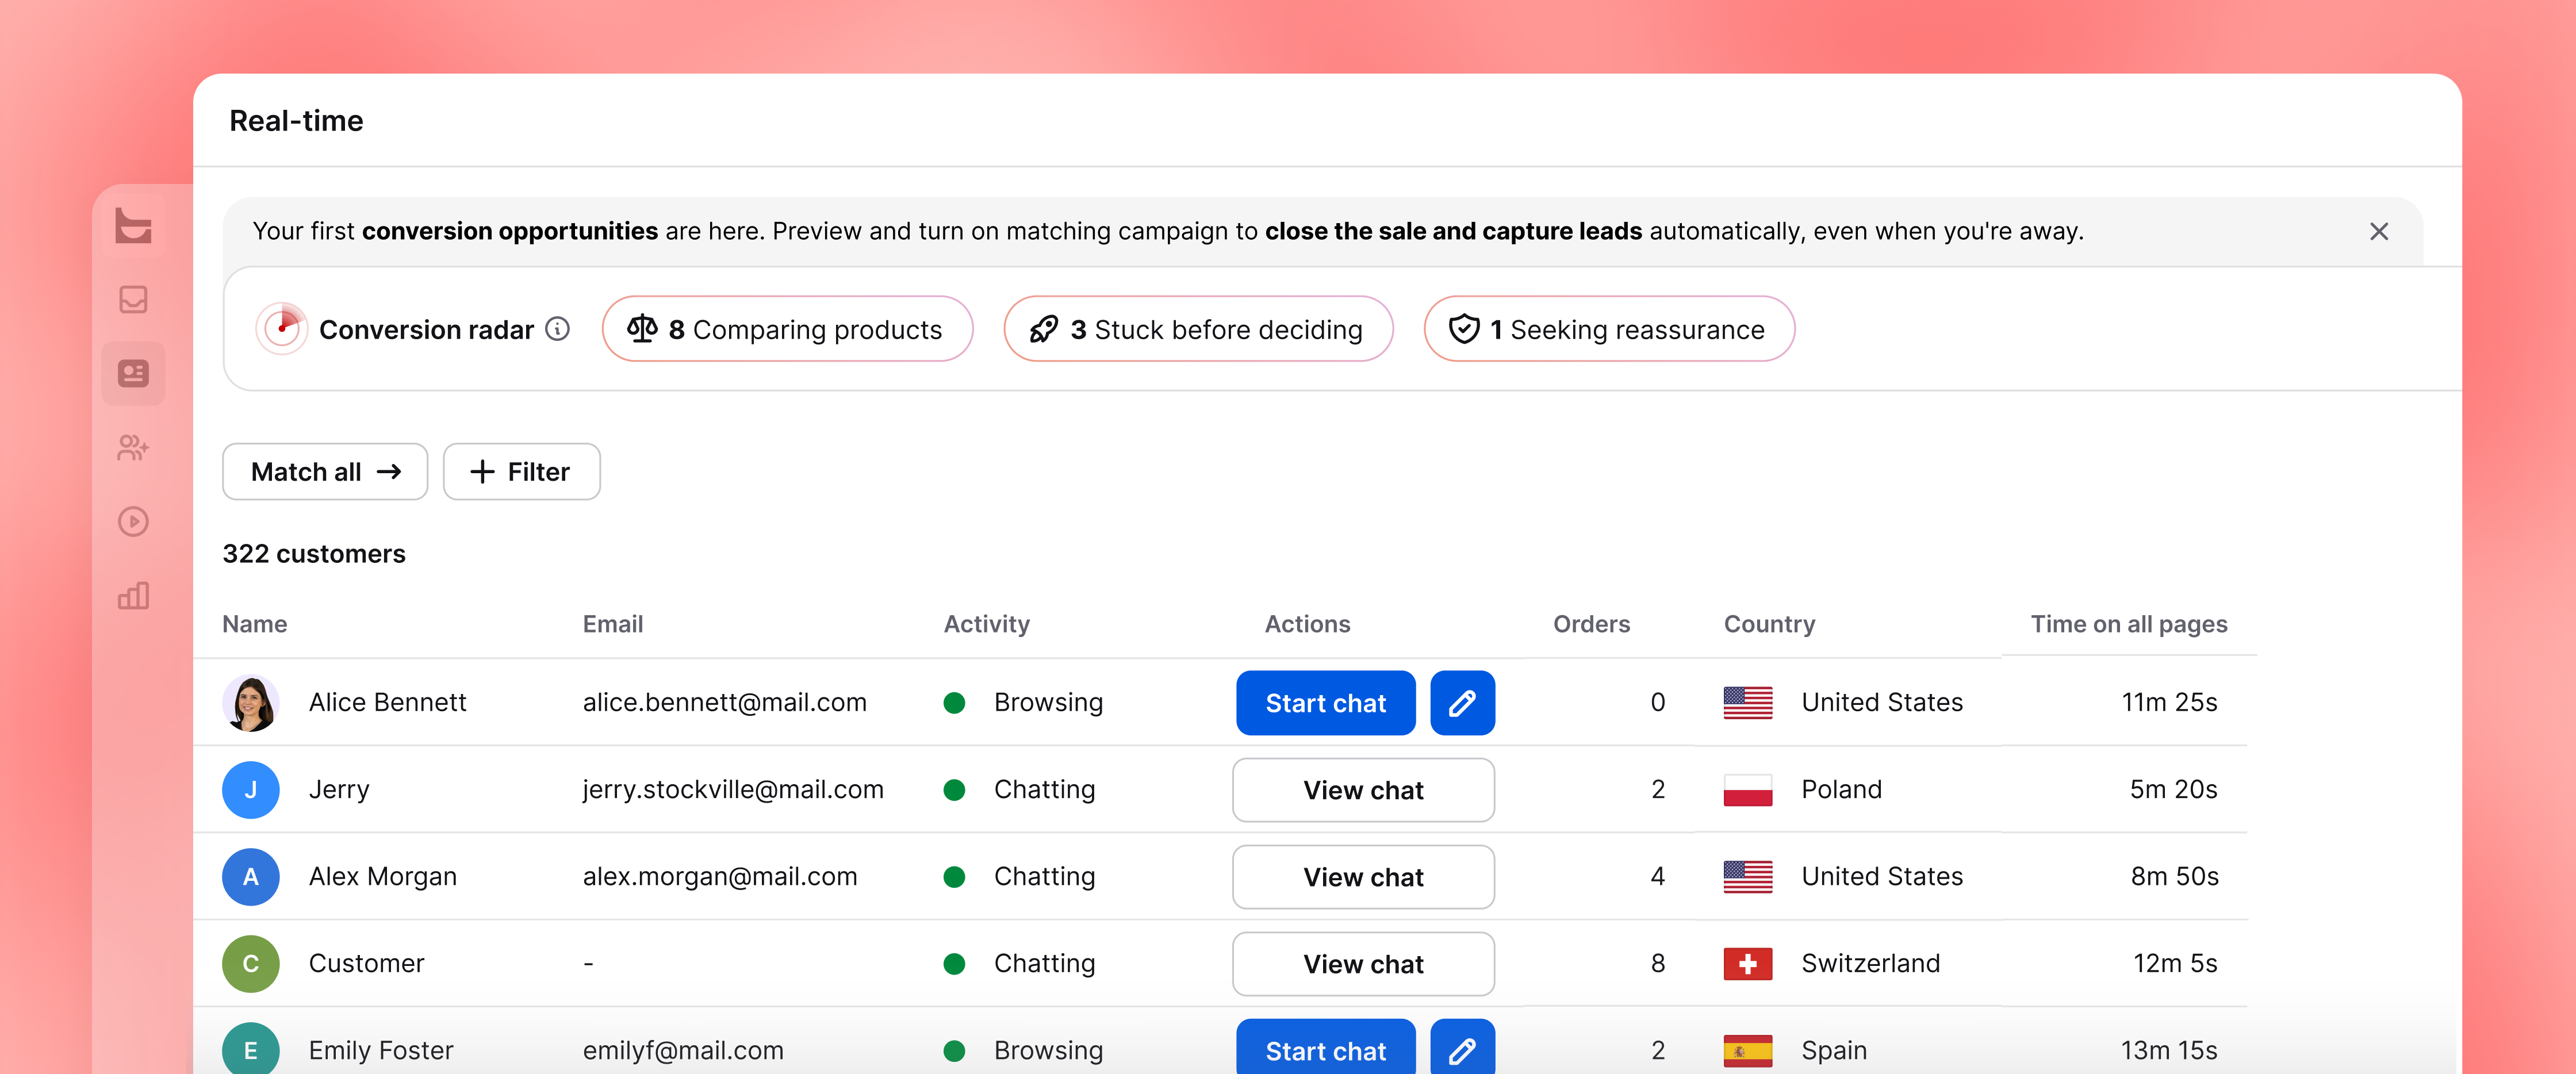This screenshot has height=1074, width=2576.
Task: View chat with Alex Morgan
Action: (x=1363, y=877)
